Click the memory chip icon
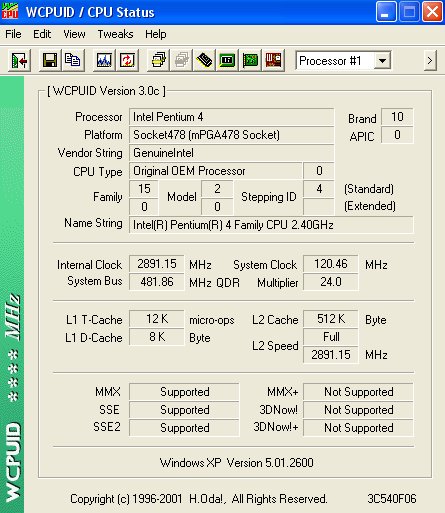The width and height of the screenshot is (445, 513). coord(204,61)
